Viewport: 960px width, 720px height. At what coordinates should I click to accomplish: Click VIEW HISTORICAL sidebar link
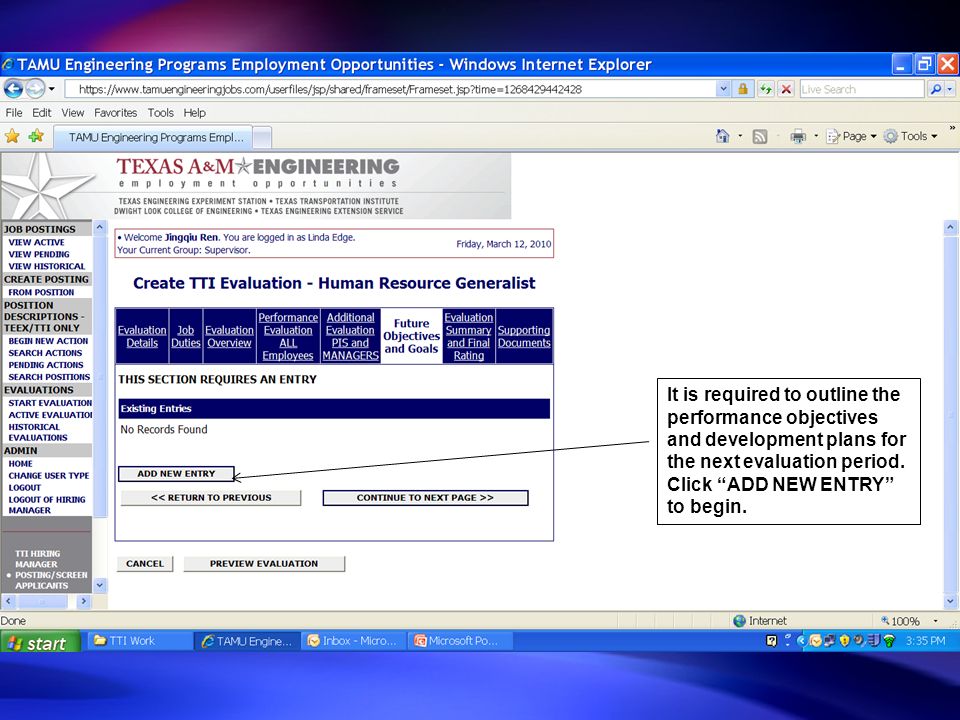click(47, 266)
